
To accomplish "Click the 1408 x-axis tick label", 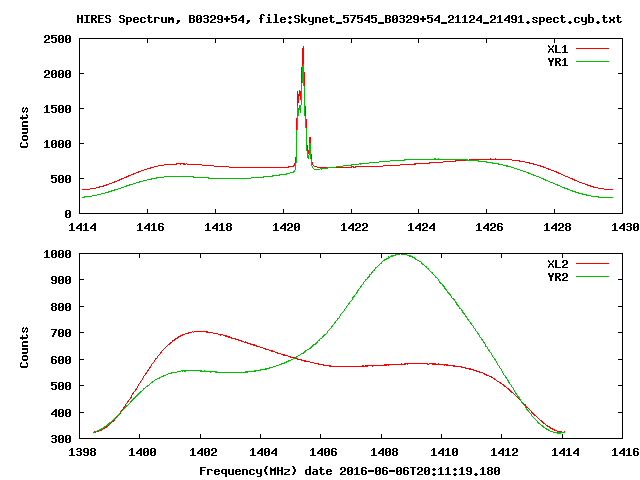I will [384, 452].
